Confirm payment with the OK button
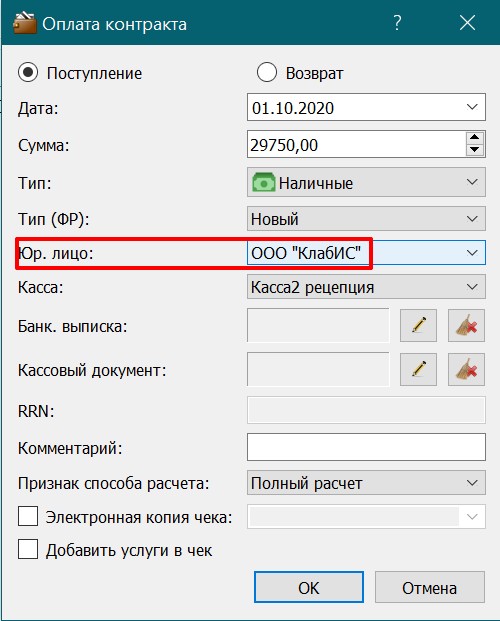 pos(309,587)
